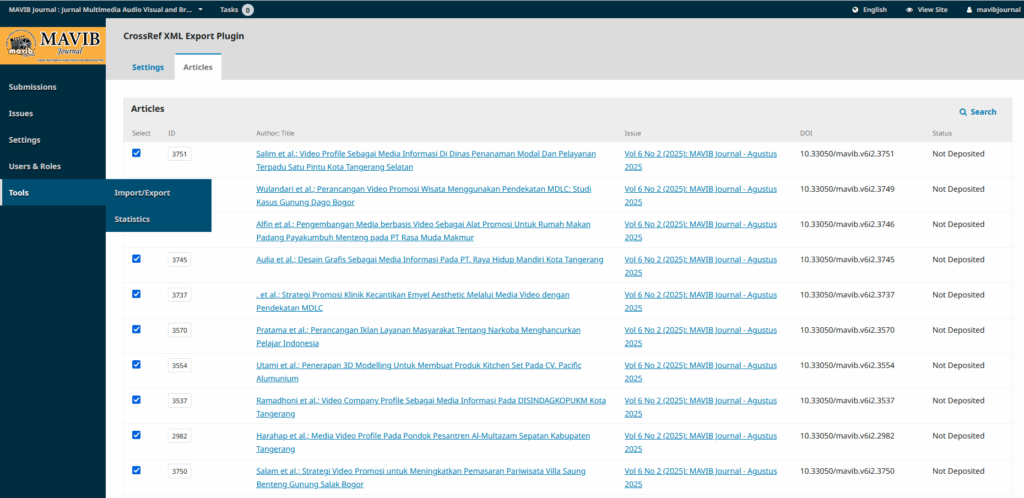1024x498 pixels.
Task: Click the ID field showing 3537
Action: point(179,401)
